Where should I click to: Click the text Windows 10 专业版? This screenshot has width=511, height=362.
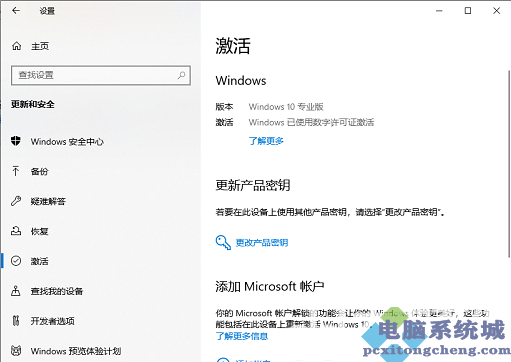tap(286, 107)
